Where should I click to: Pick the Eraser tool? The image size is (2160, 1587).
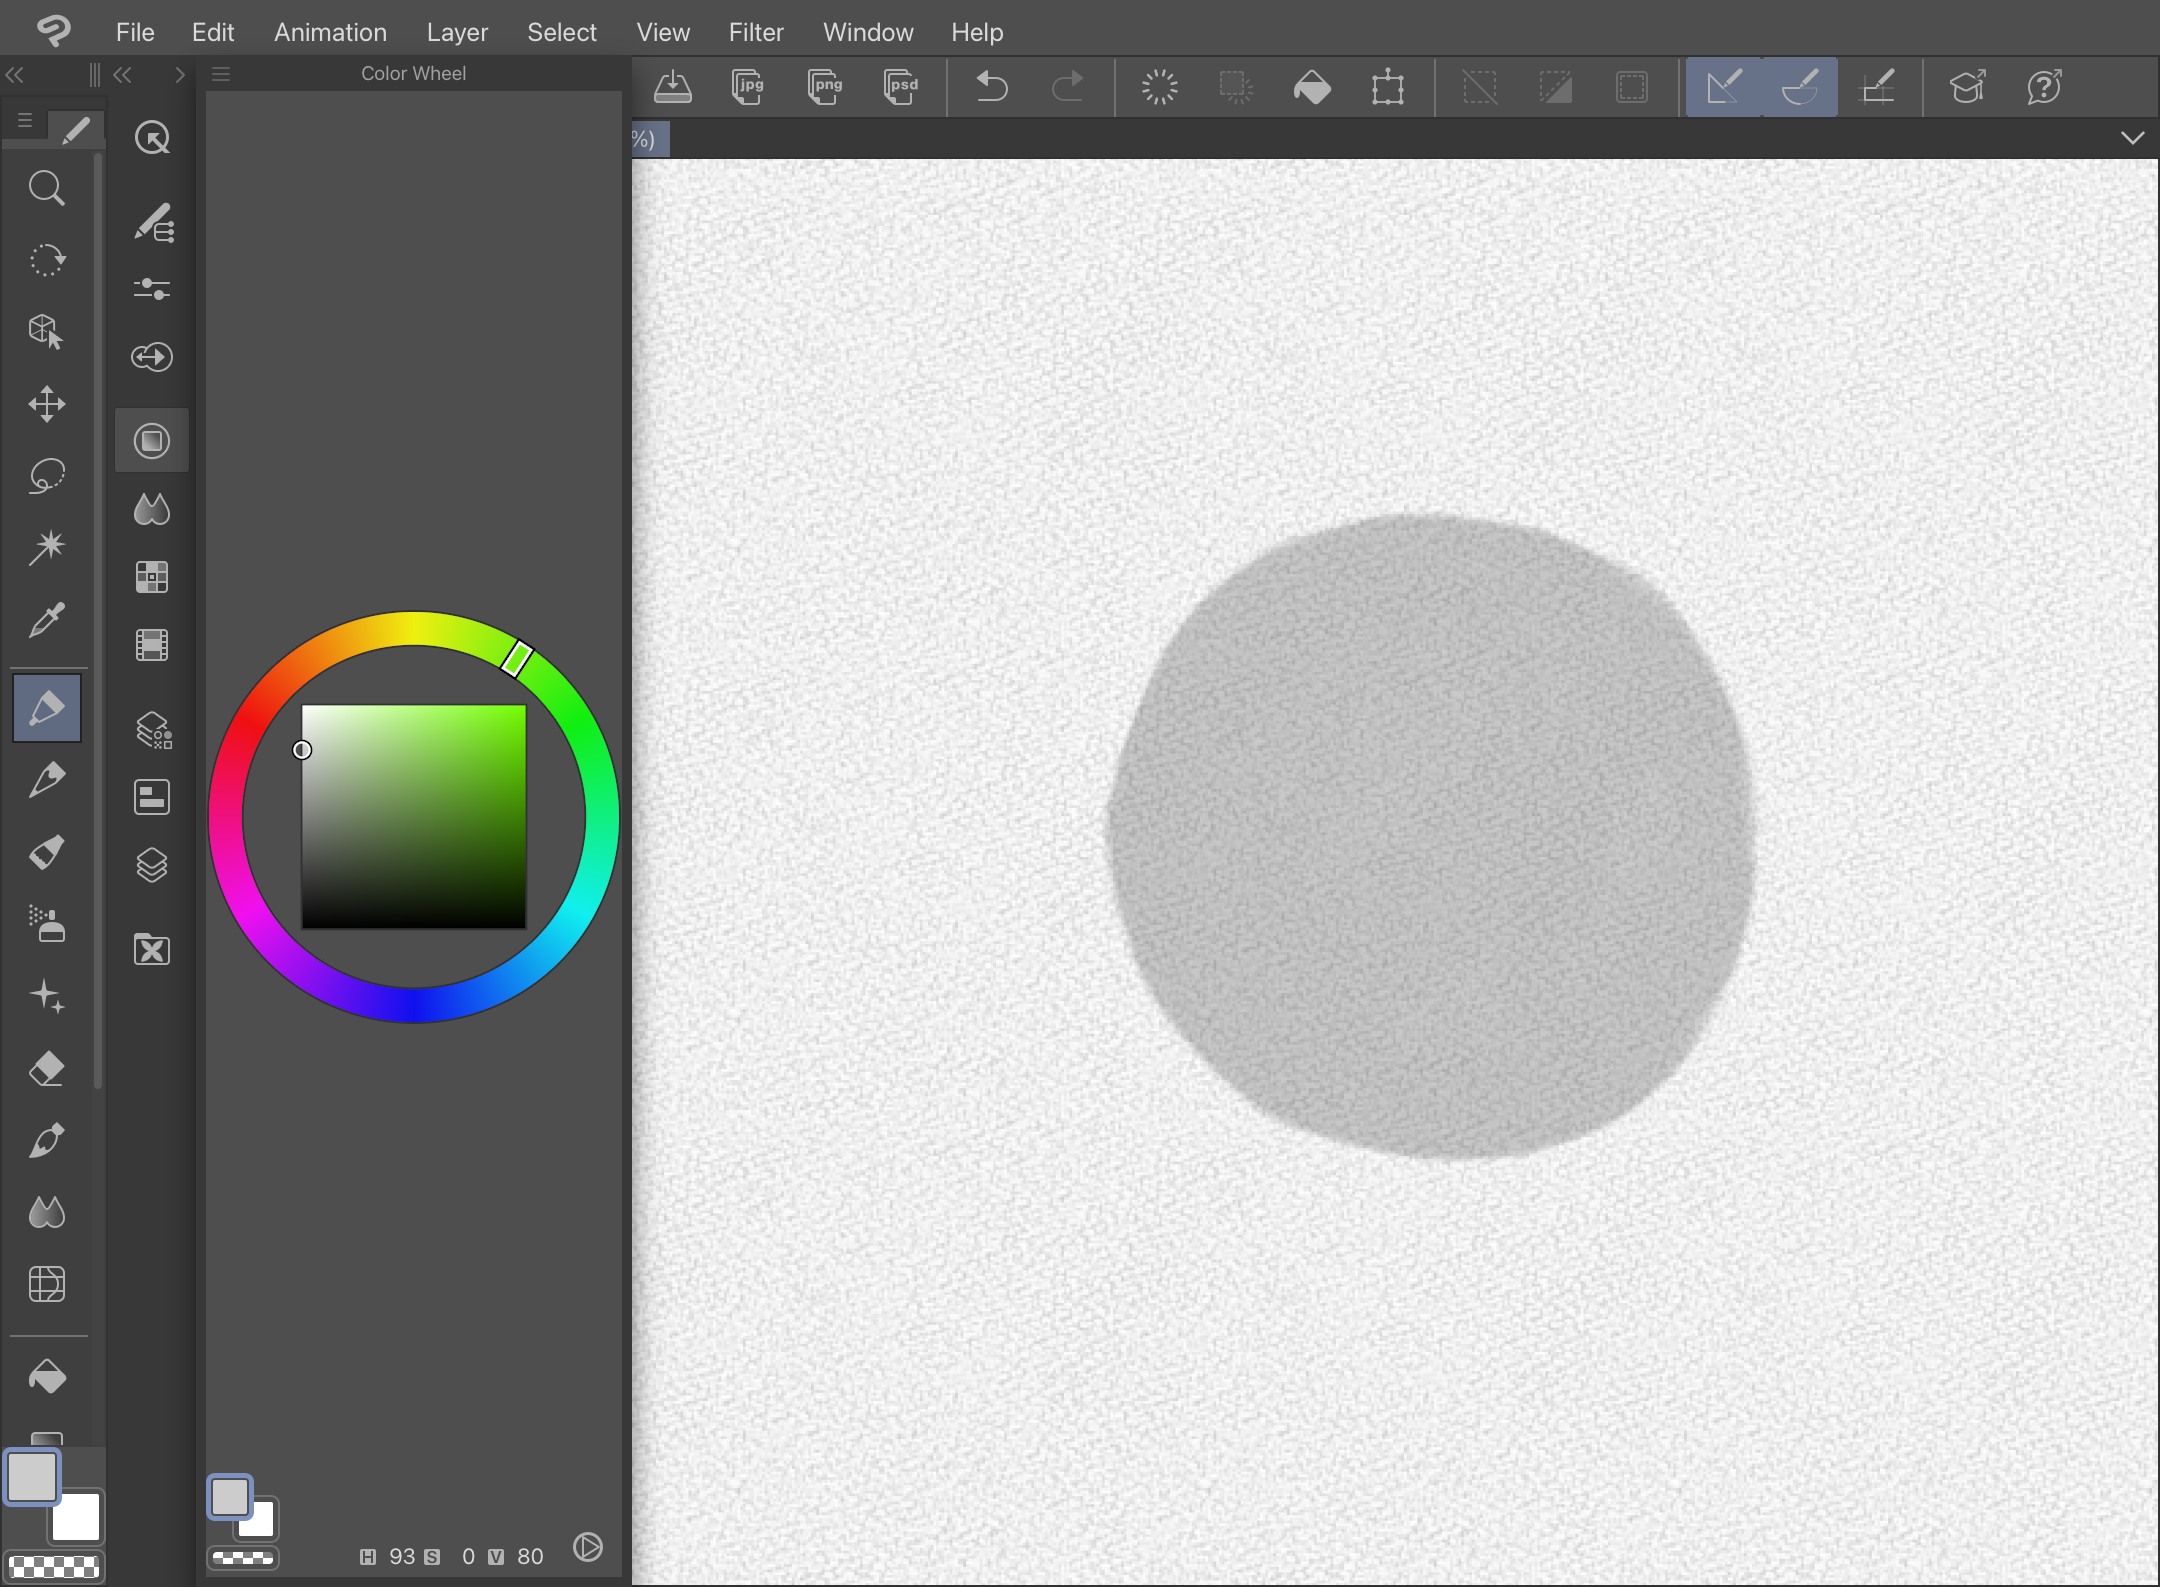pyautogui.click(x=46, y=1069)
